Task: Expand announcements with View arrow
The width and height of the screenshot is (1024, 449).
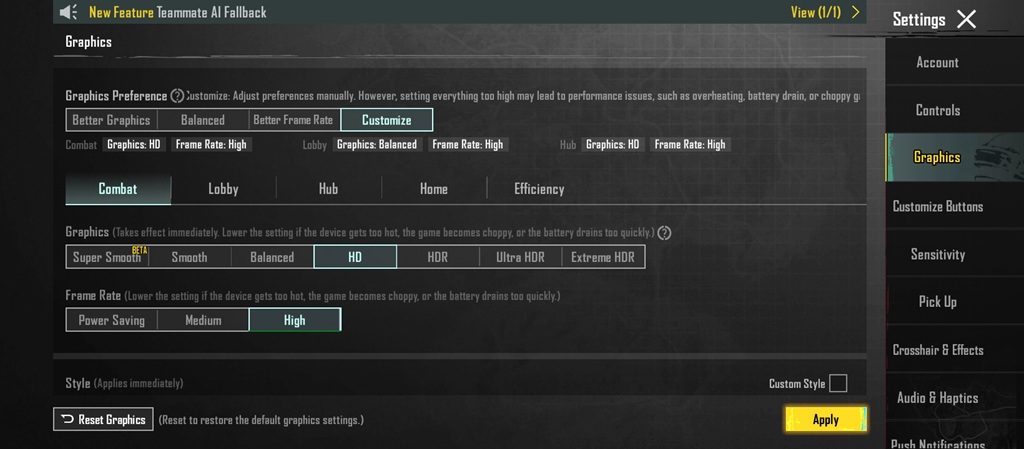Action: (855, 12)
